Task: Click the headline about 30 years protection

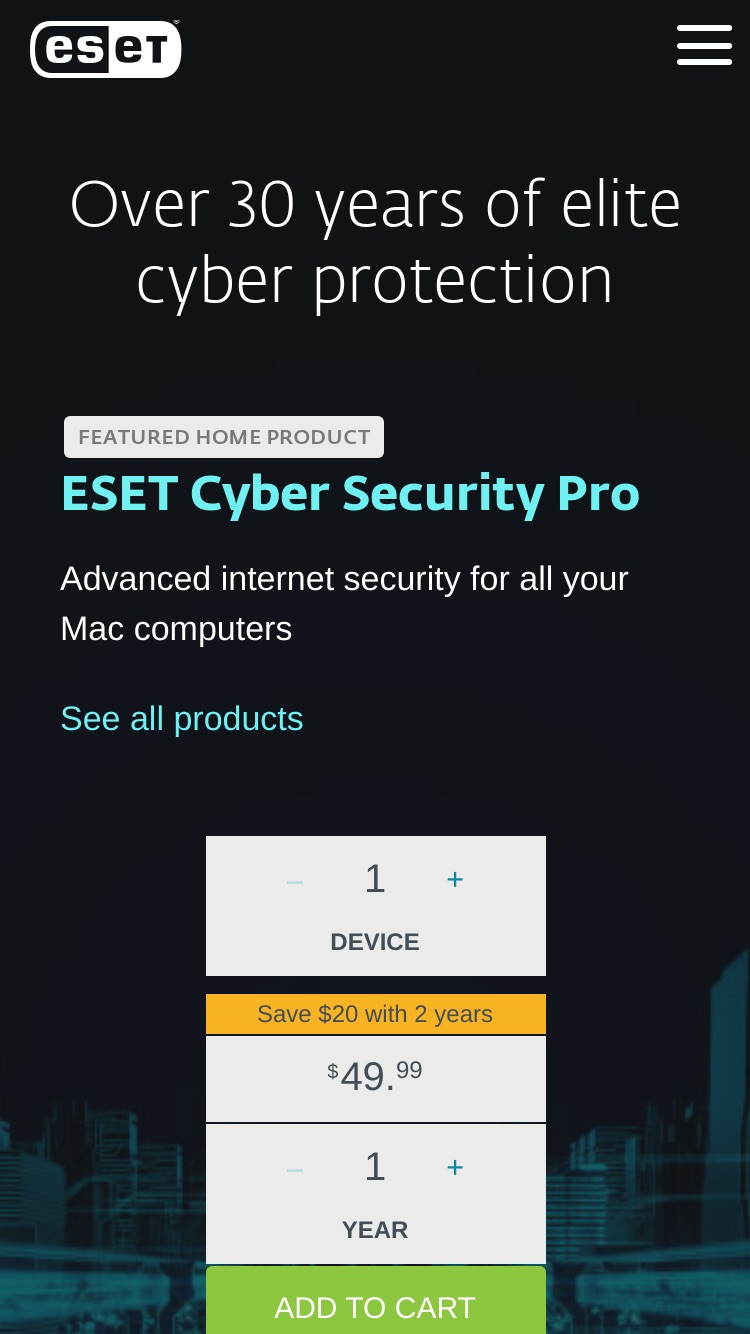Action: (x=375, y=242)
